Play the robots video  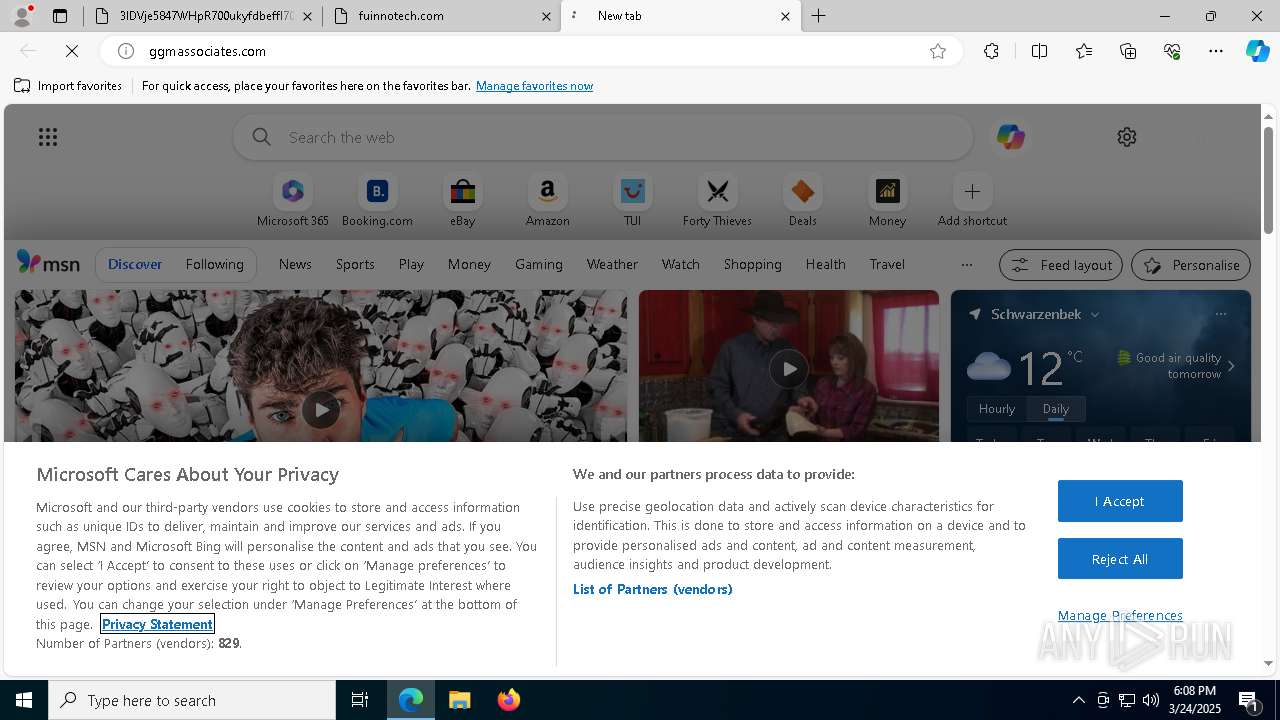point(321,409)
